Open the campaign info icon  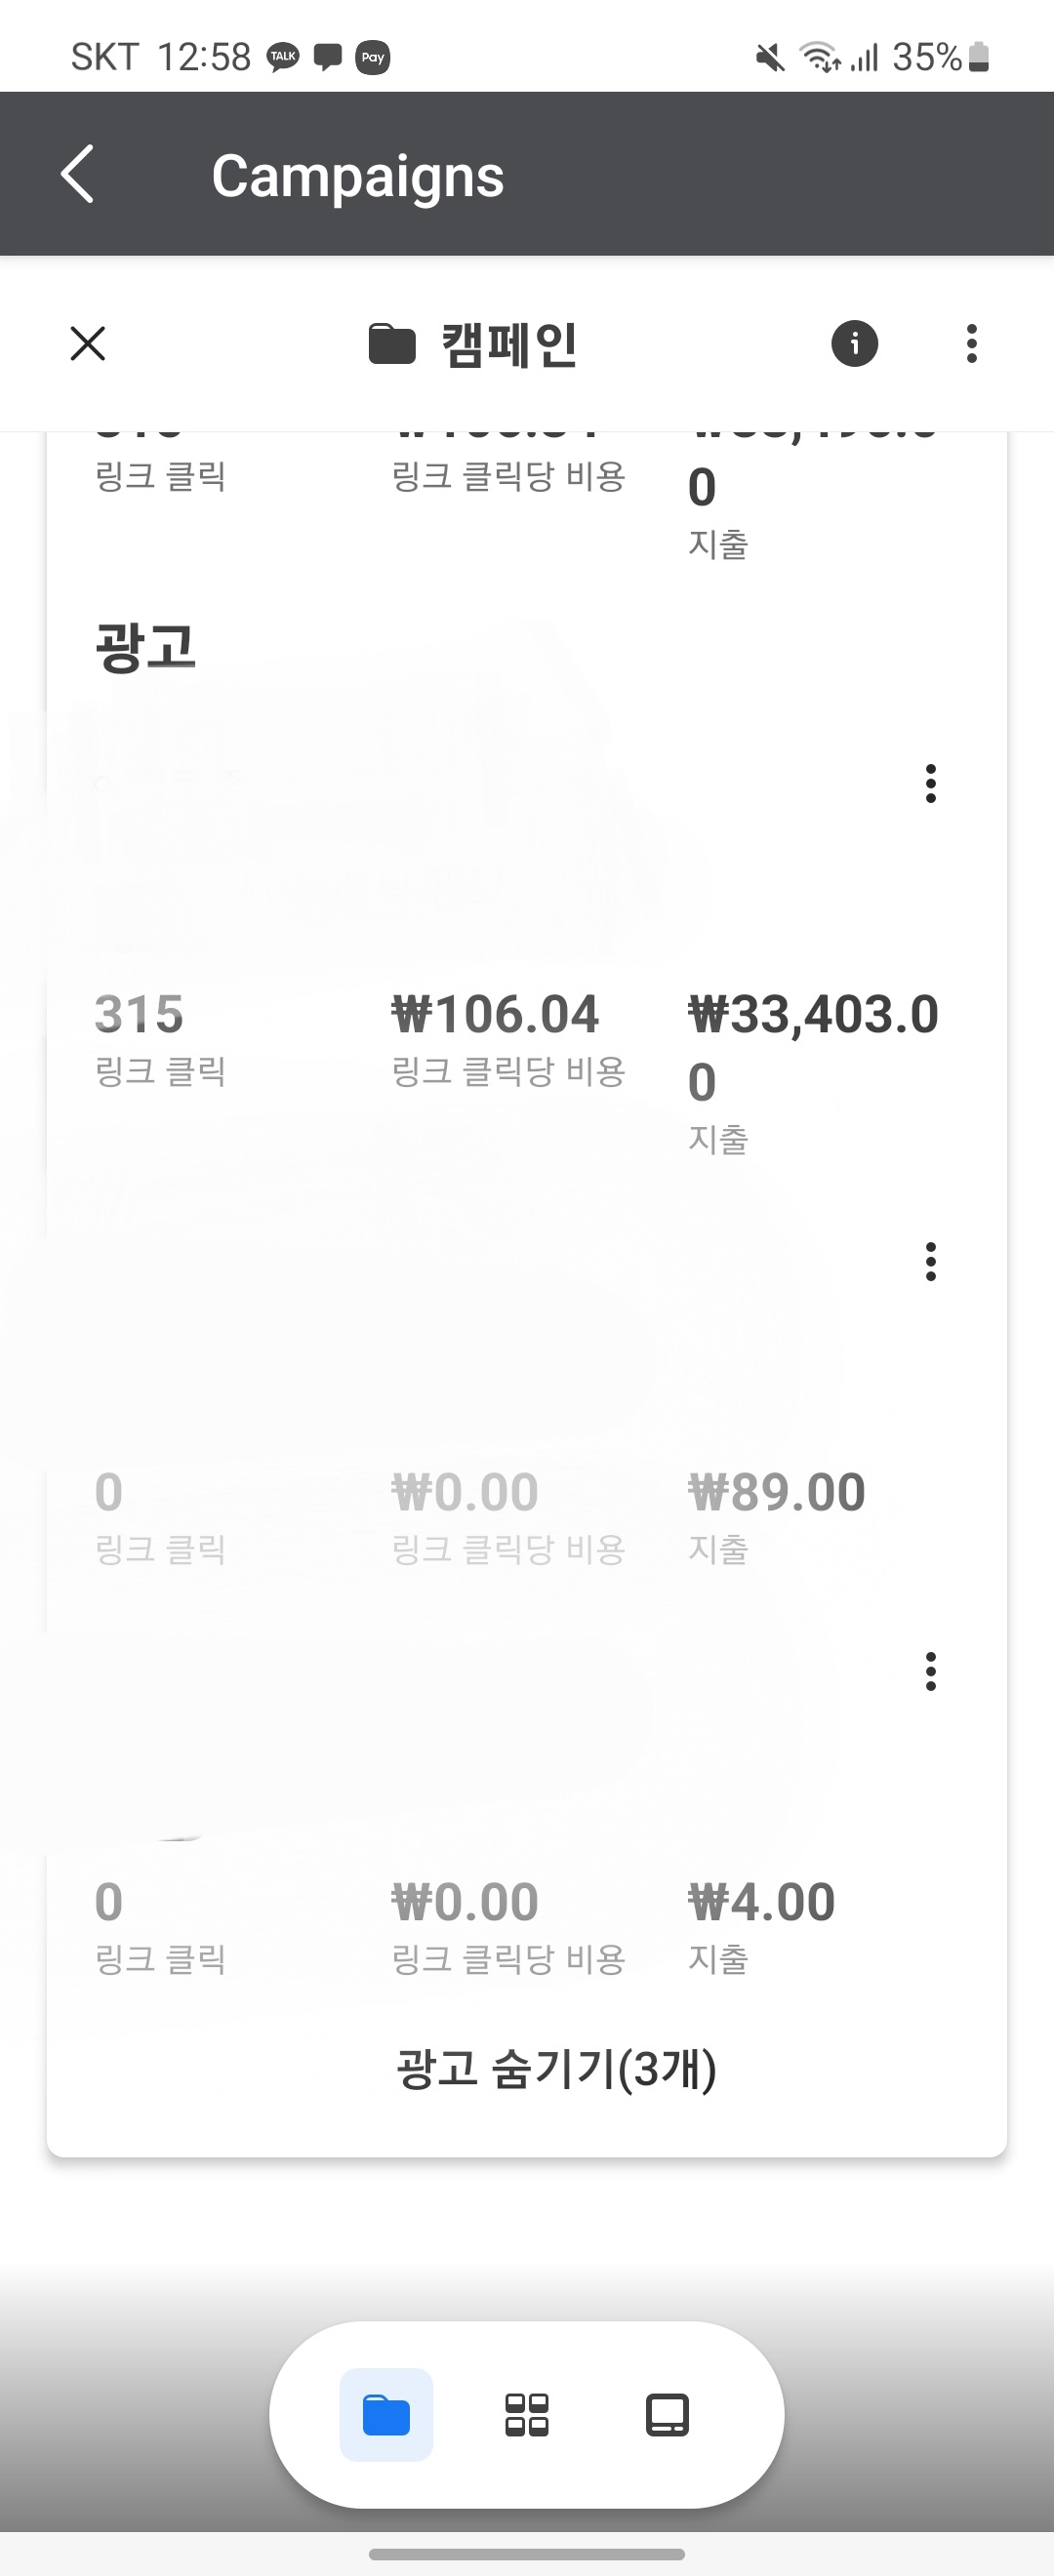[x=854, y=344]
